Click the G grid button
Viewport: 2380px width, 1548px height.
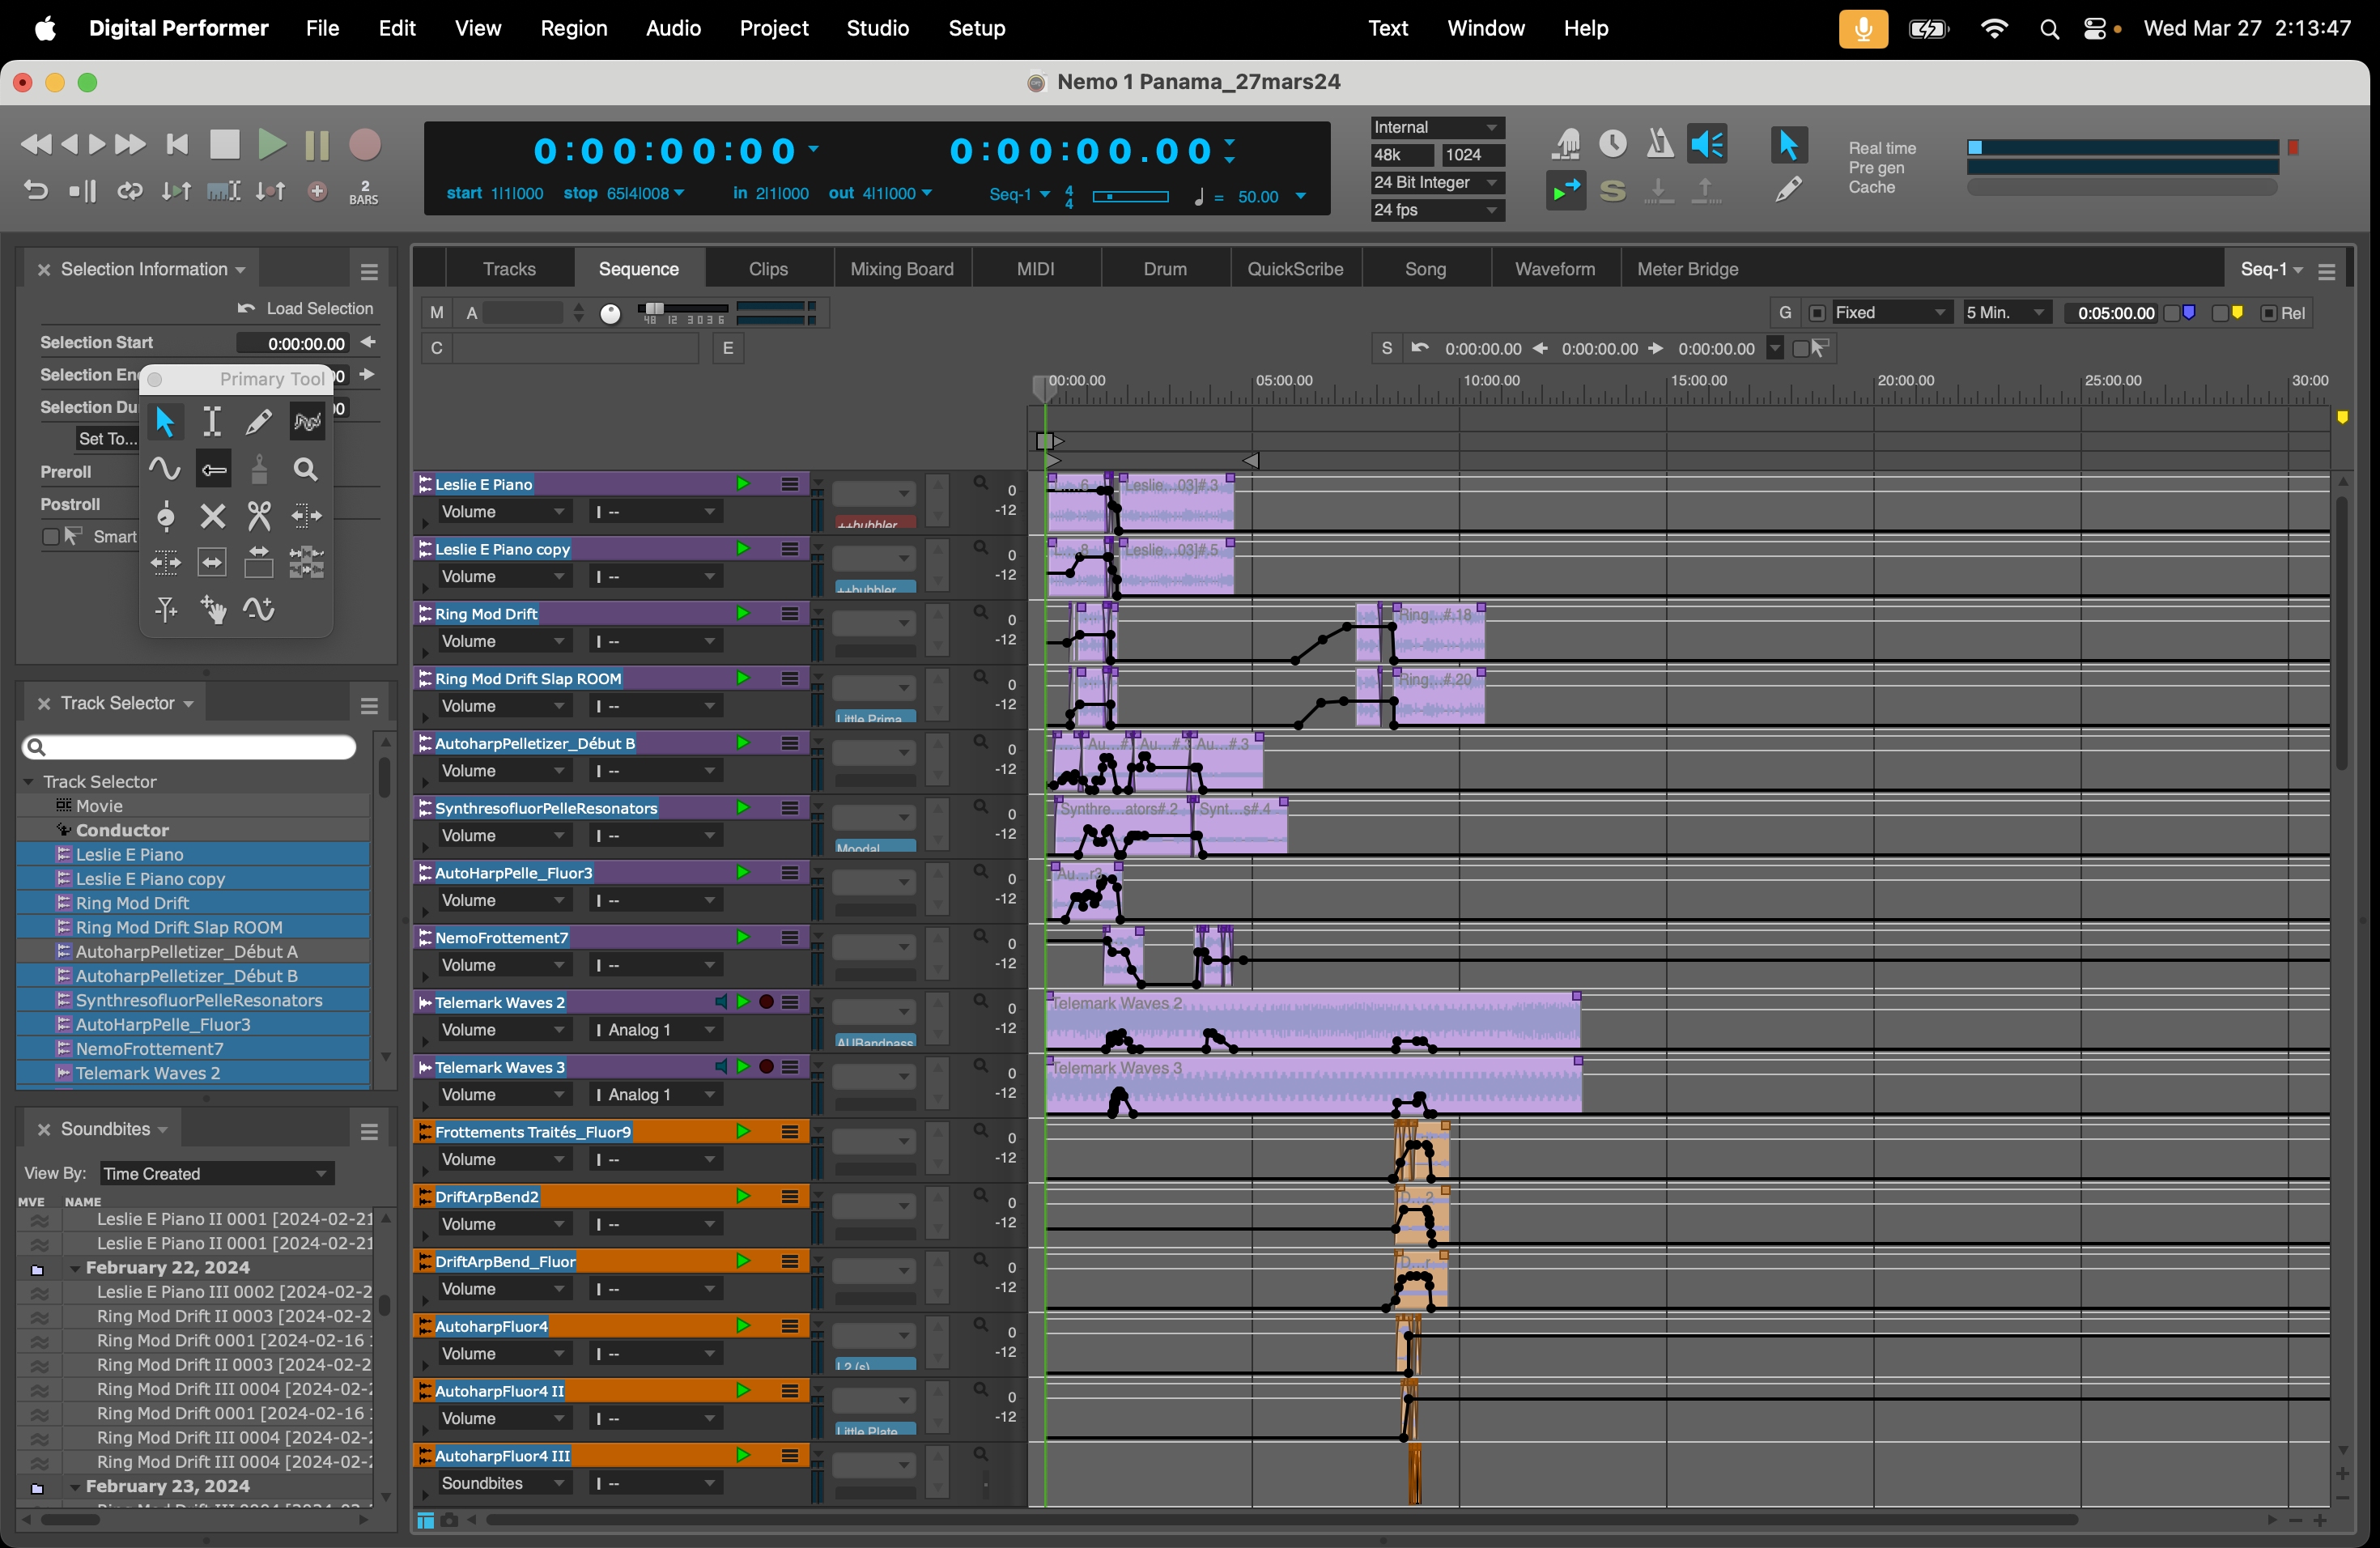(1785, 313)
